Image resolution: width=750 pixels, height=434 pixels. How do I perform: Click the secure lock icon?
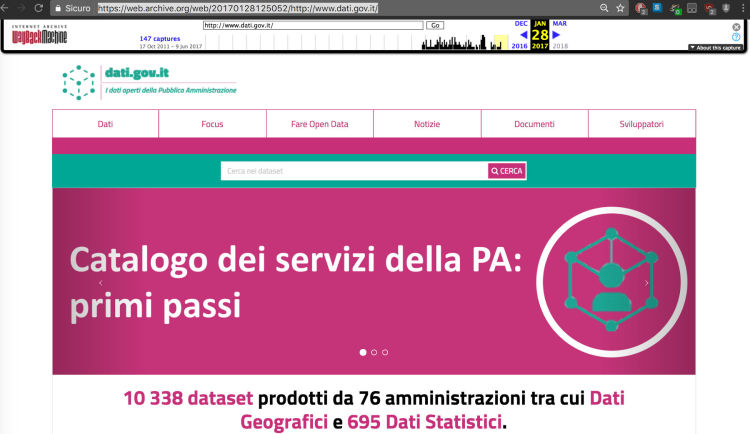58,8
